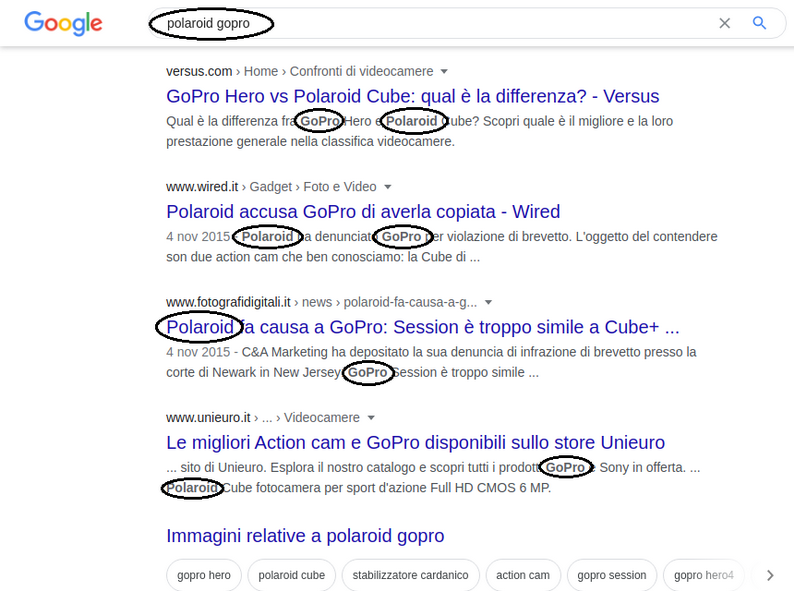The width and height of the screenshot is (794, 591).
Task: Select the gopro hero suggestion chip
Action: pos(204,575)
